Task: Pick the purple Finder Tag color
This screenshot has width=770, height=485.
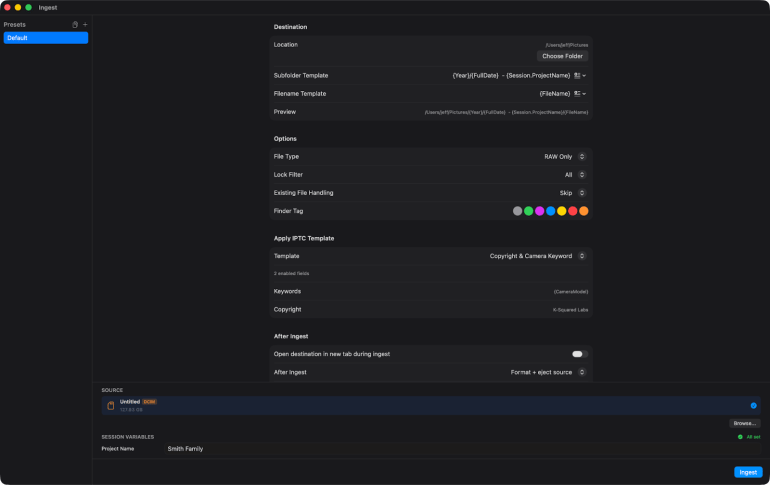Action: pyautogui.click(x=540, y=211)
